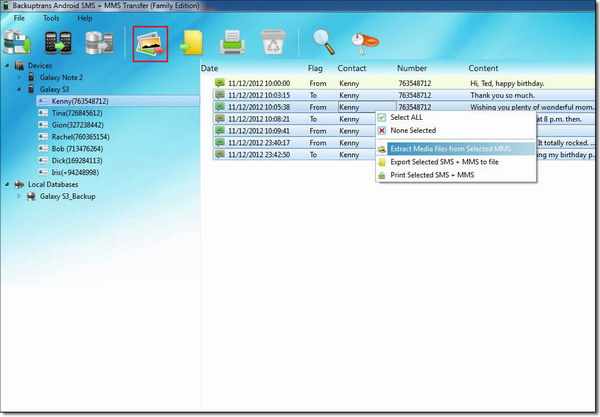The width and height of the screenshot is (600, 417).
Task: Click the export messages to file icon
Action: pyautogui.click(x=191, y=43)
